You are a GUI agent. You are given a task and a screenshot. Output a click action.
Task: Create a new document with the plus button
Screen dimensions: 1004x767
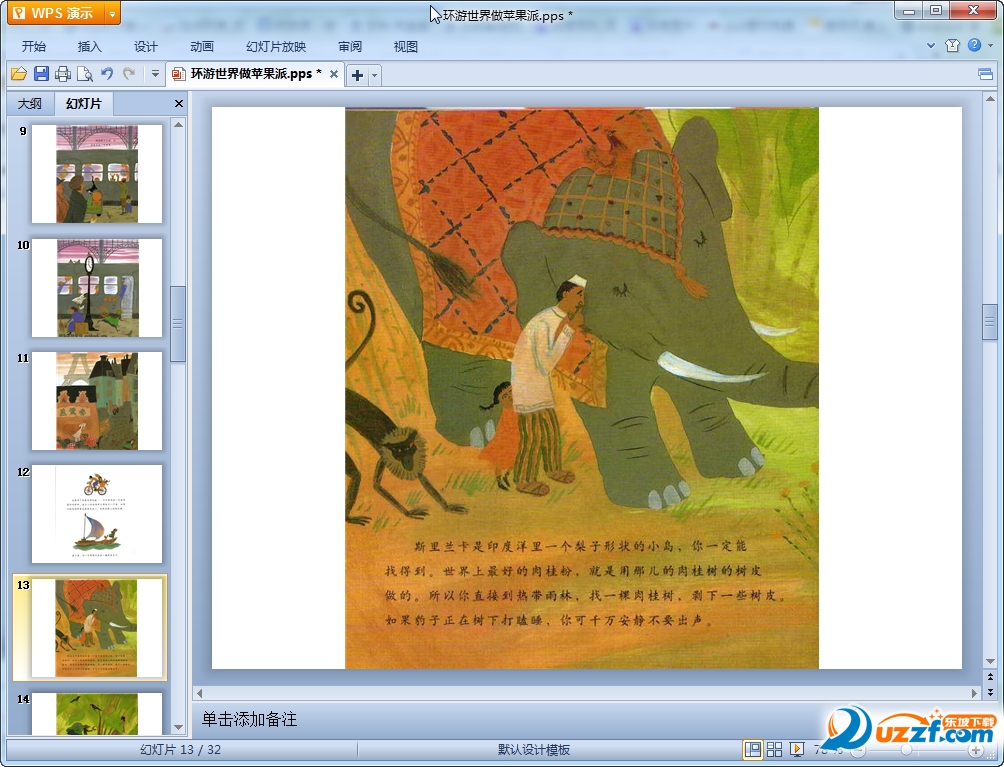click(357, 76)
